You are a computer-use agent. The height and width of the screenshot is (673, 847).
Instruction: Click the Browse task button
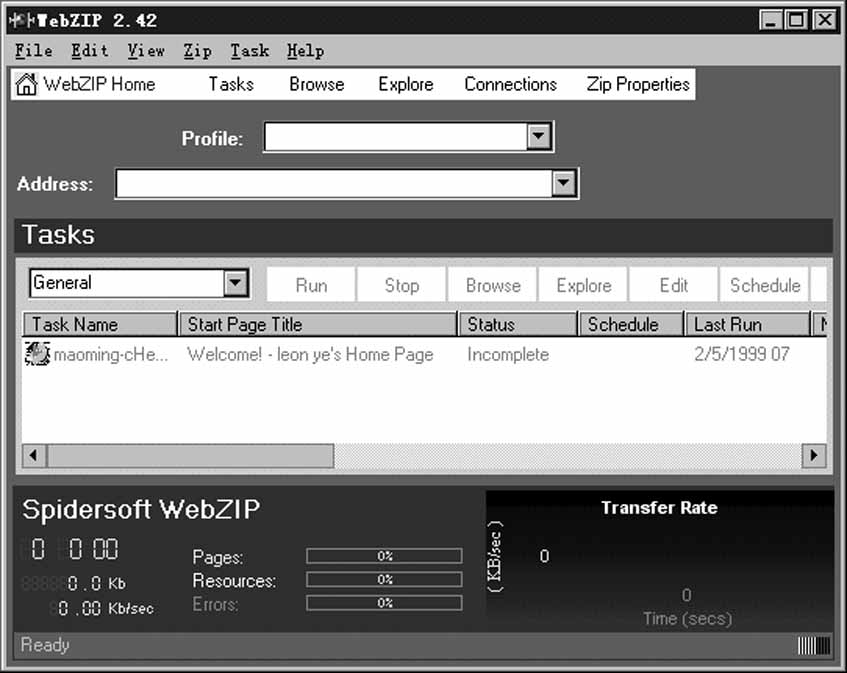[493, 285]
